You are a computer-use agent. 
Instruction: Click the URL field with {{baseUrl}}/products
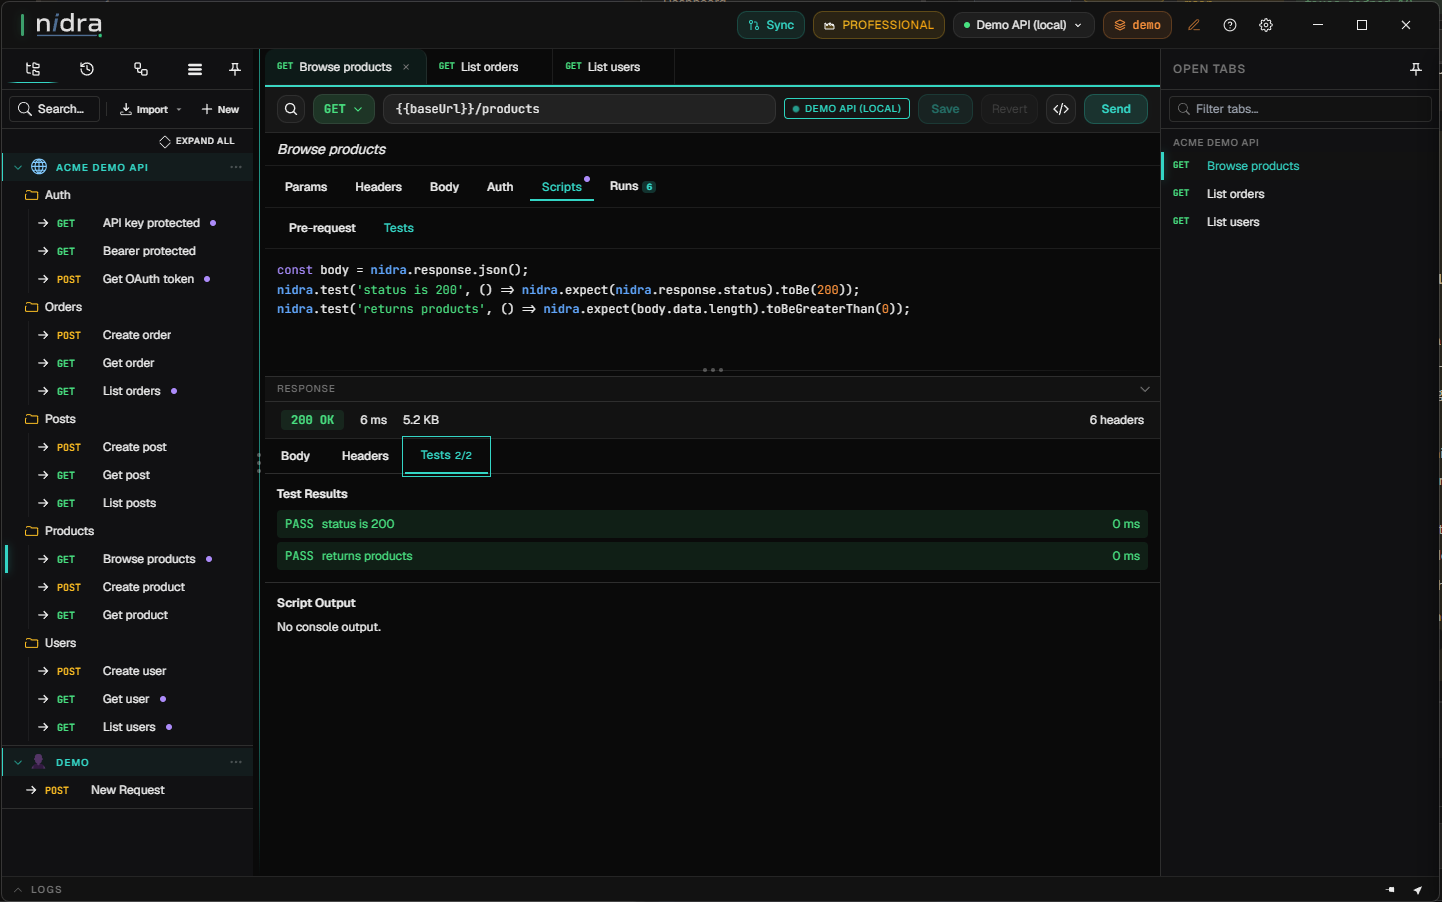(579, 109)
